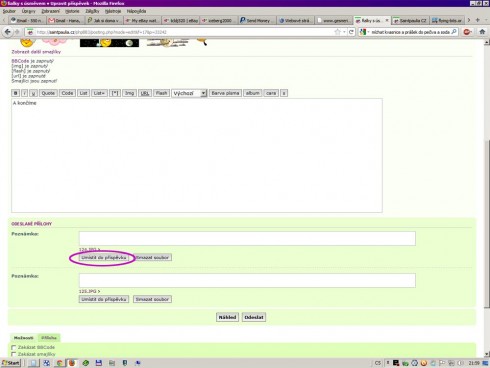Click the Odeslat submit button
This screenshot has height=368, width=490.
[254, 317]
